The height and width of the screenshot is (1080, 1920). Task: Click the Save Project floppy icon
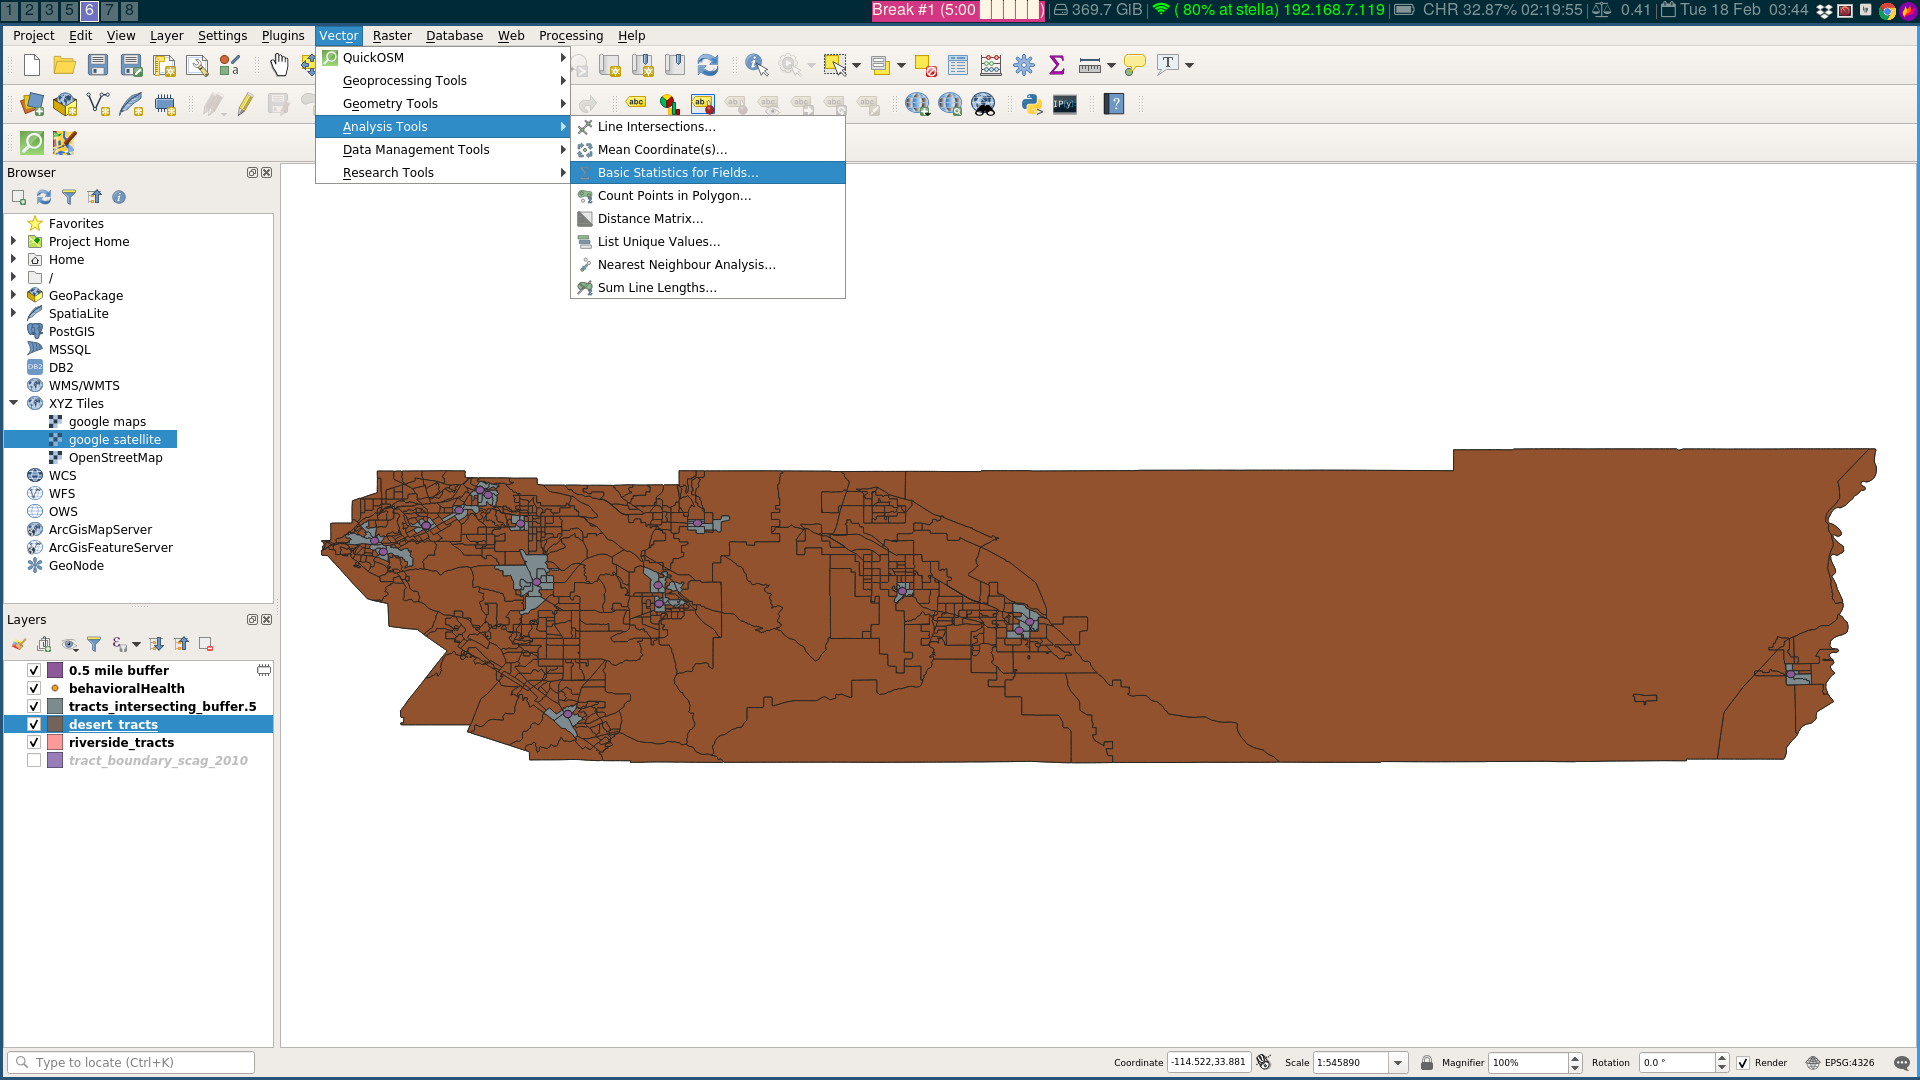[98, 65]
